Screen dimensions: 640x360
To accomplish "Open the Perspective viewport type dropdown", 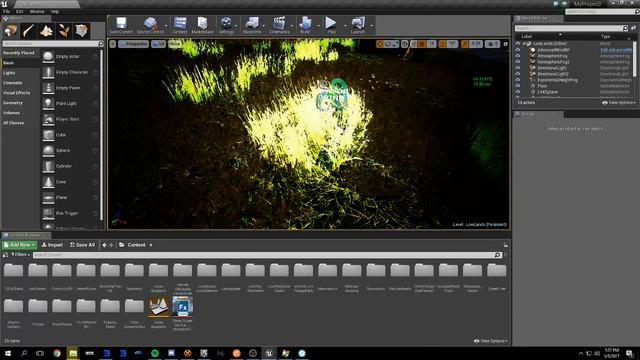I will (x=133, y=44).
